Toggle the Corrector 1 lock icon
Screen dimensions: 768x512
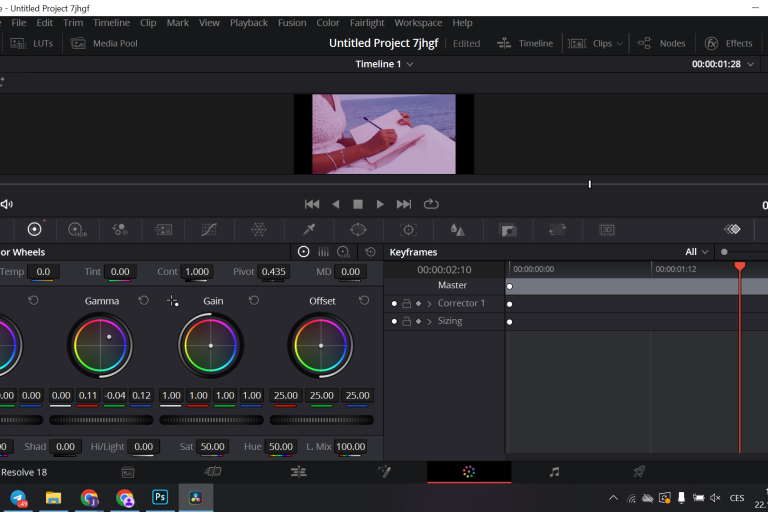406,304
